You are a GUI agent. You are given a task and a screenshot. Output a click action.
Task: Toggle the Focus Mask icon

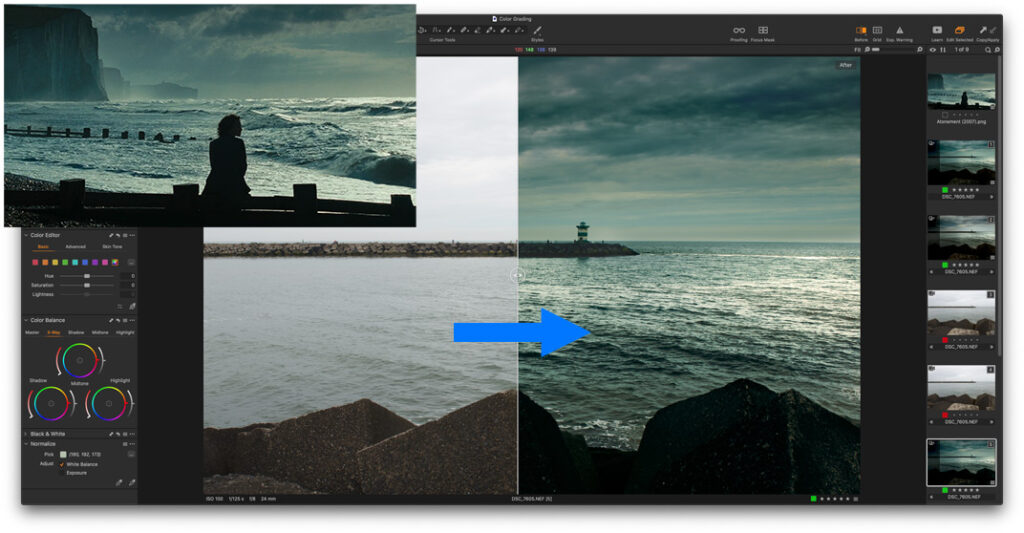763,31
